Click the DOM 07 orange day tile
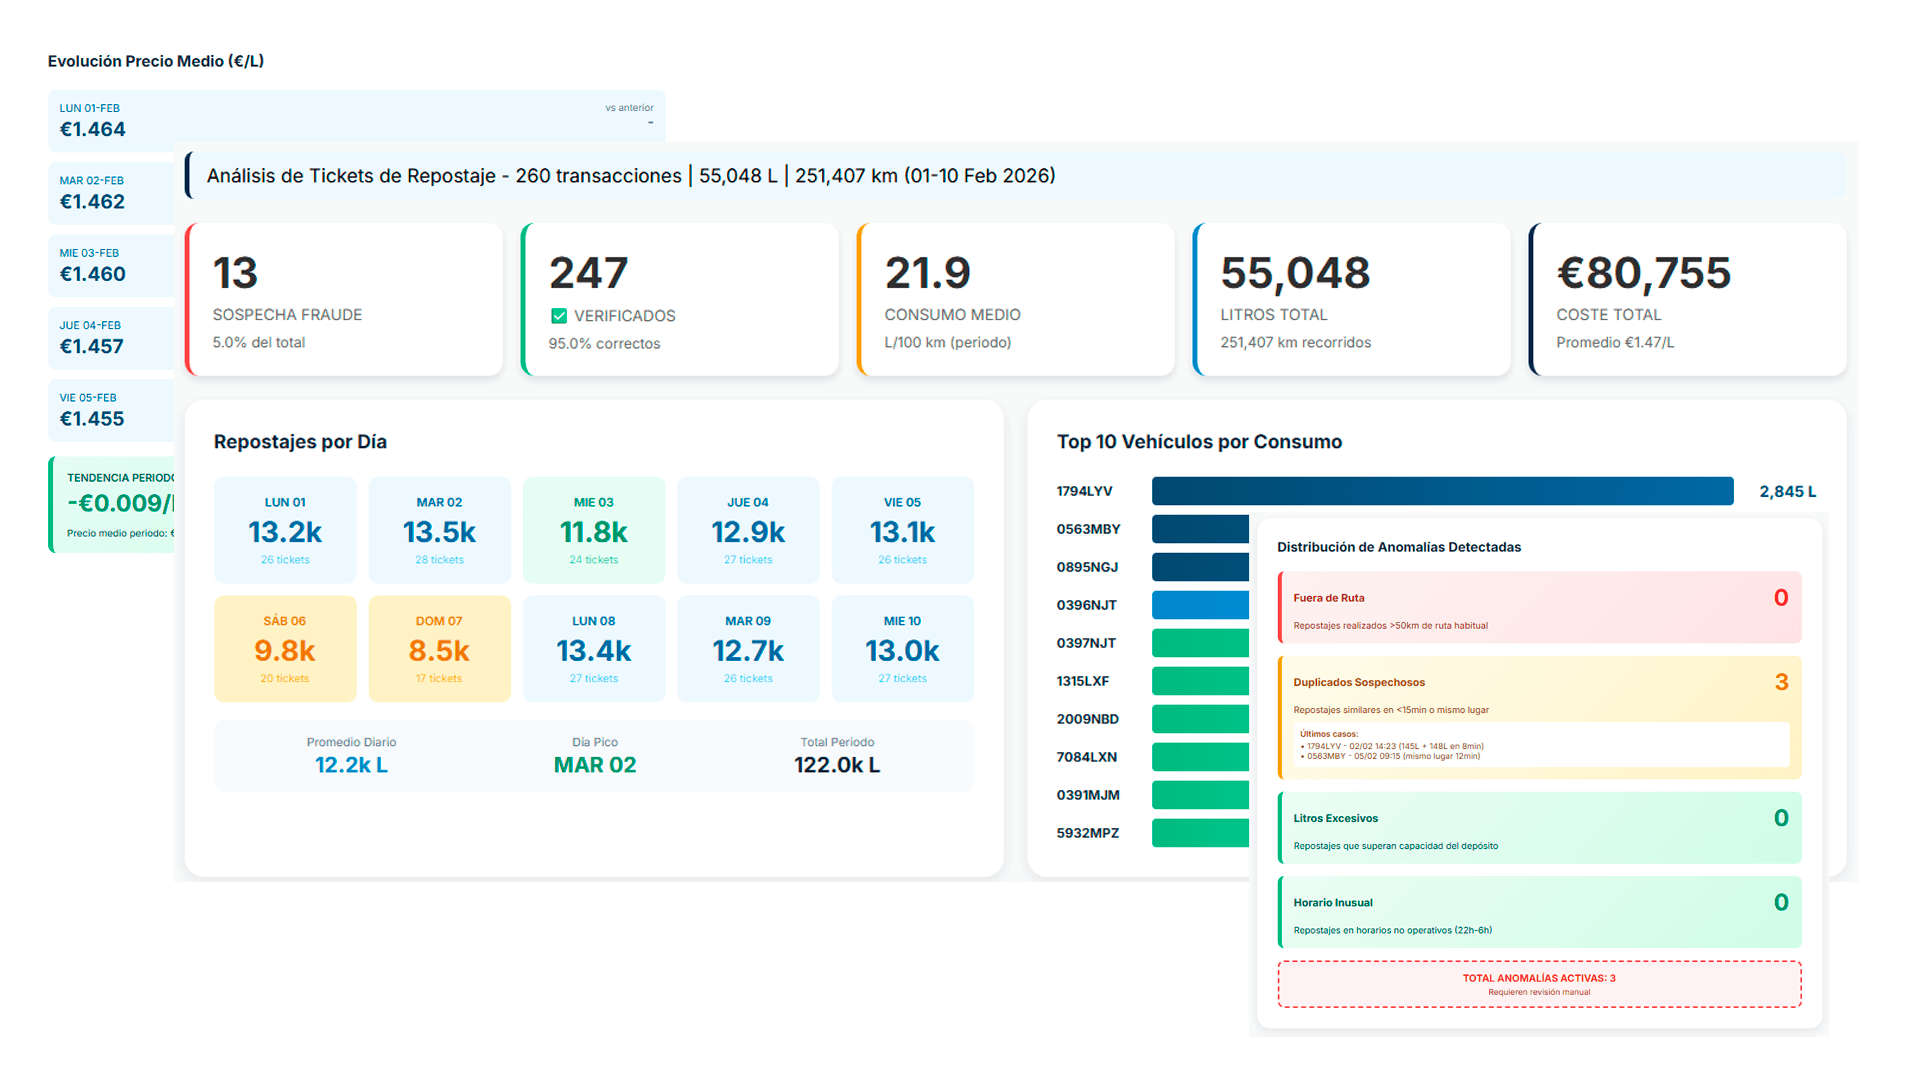Viewport: 1920px width, 1080px height. tap(439, 649)
